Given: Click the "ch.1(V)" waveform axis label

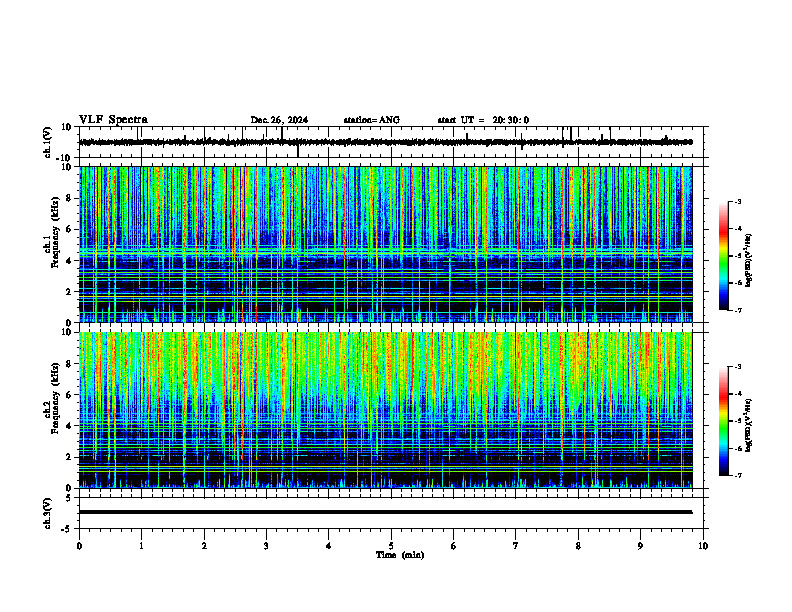Looking at the screenshot, I should point(48,142).
